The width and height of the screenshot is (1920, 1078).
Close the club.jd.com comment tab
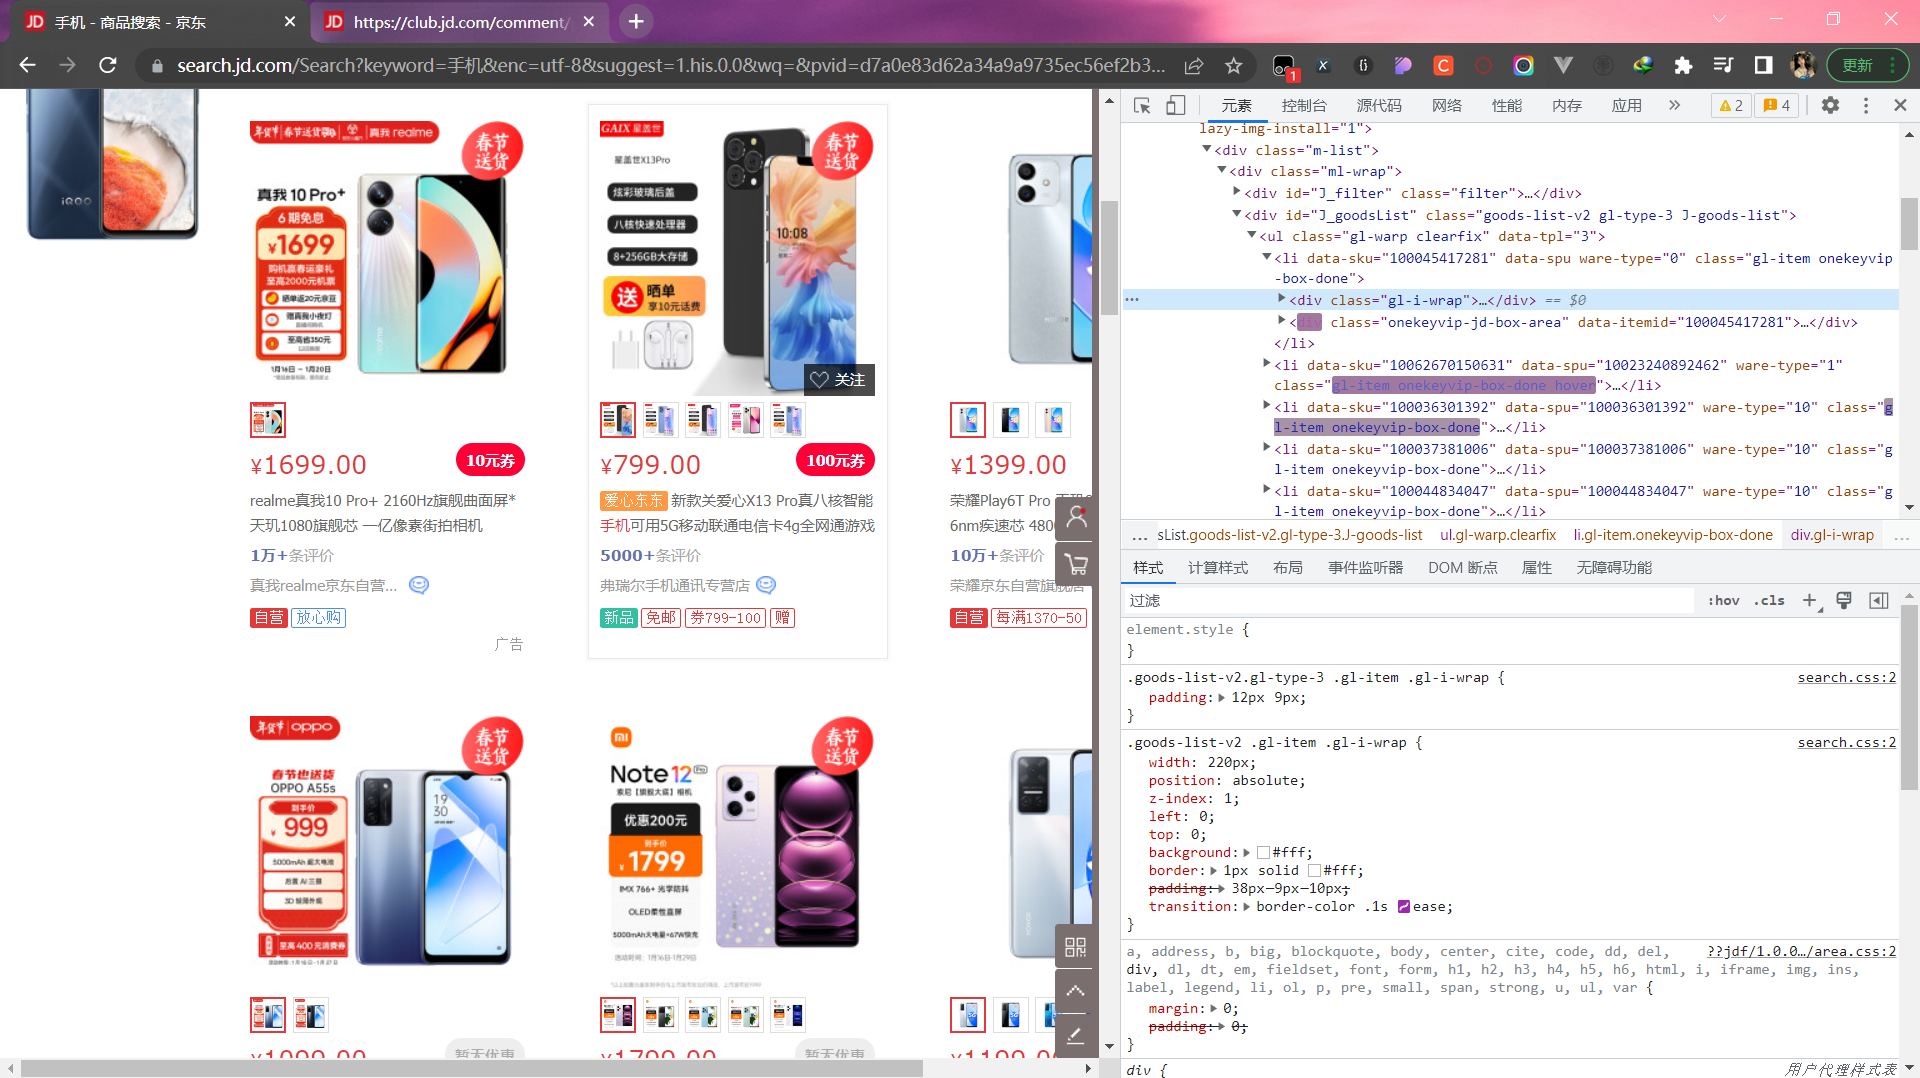589,21
